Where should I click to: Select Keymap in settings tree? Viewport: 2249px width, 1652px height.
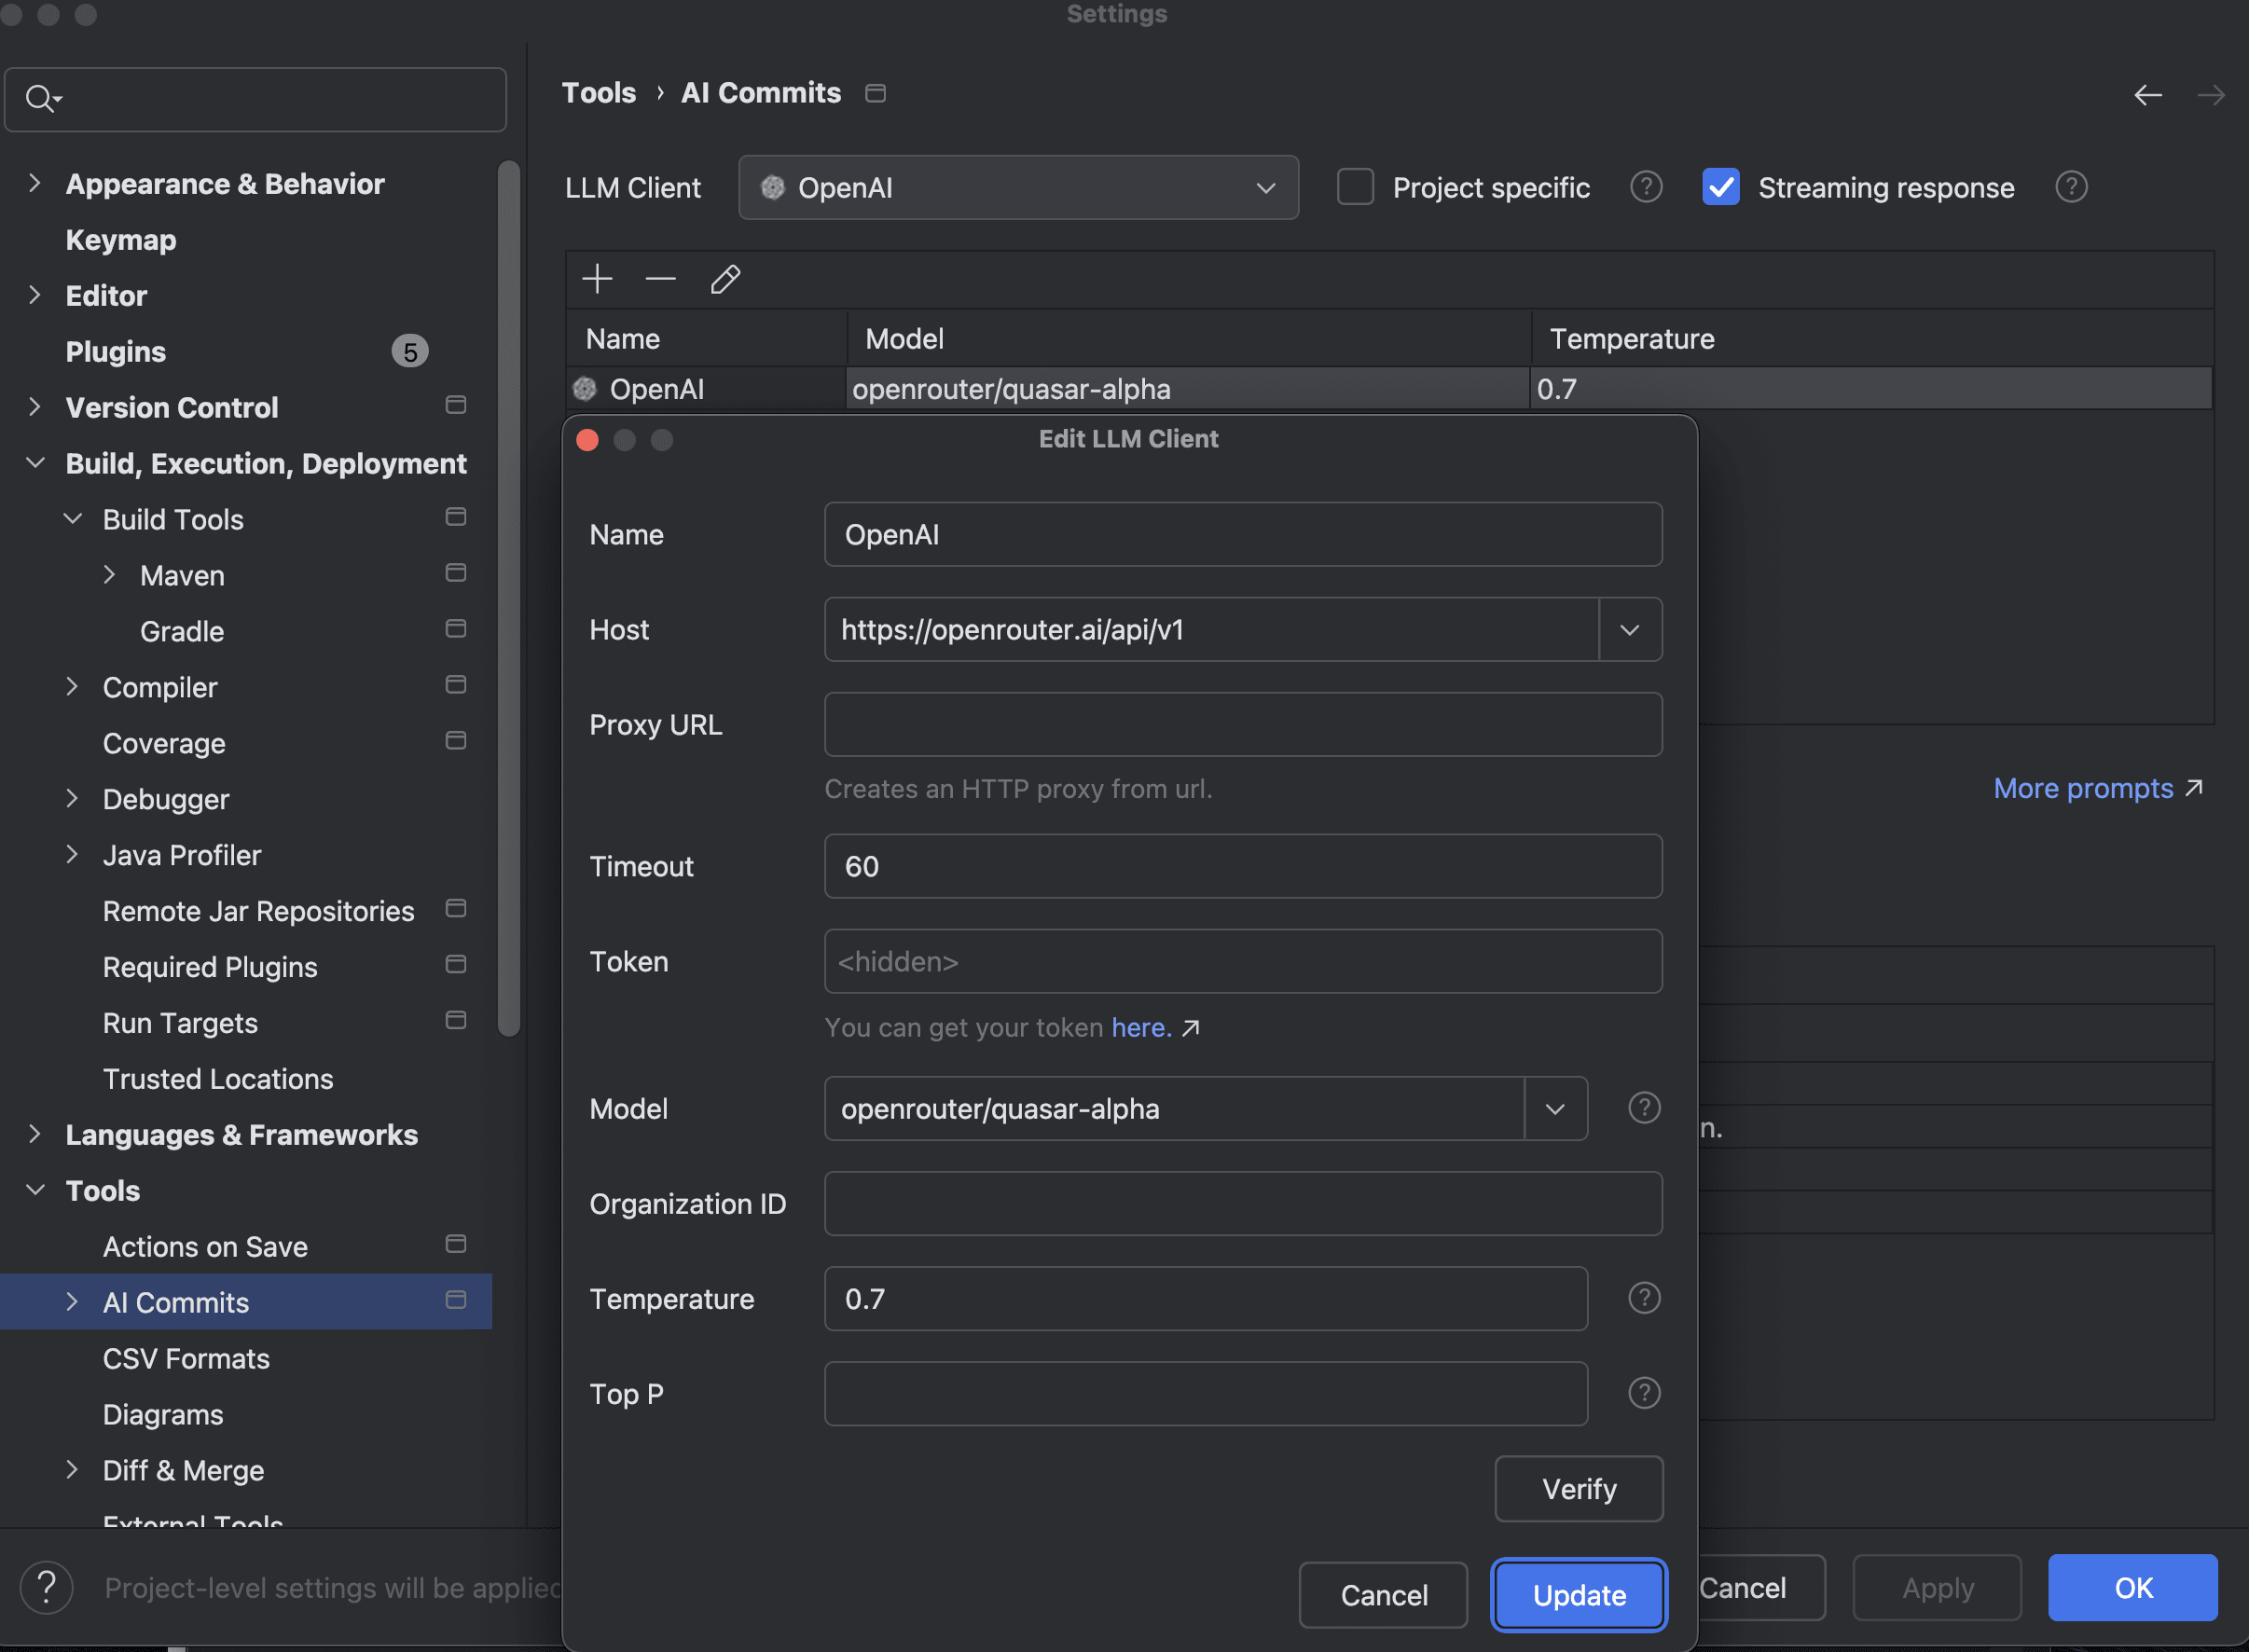pyautogui.click(x=121, y=240)
